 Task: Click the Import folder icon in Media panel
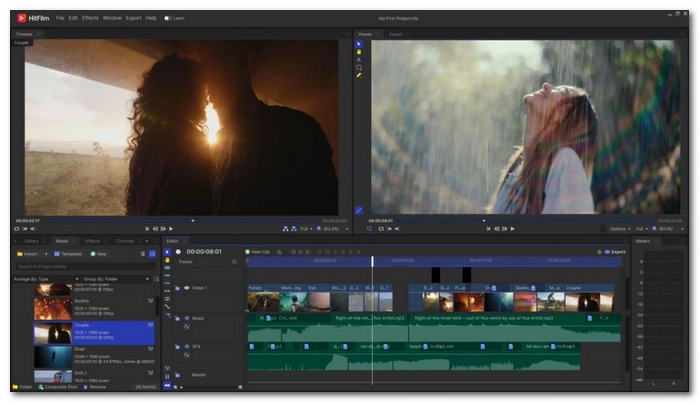point(19,253)
